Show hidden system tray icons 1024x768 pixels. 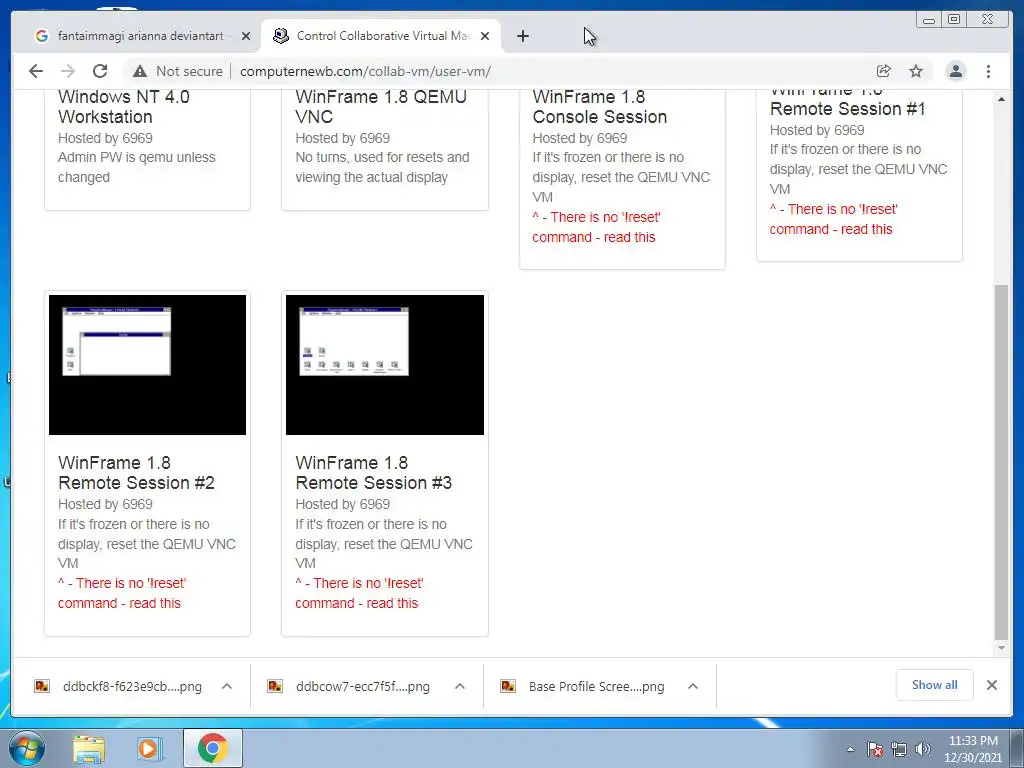tap(850, 749)
